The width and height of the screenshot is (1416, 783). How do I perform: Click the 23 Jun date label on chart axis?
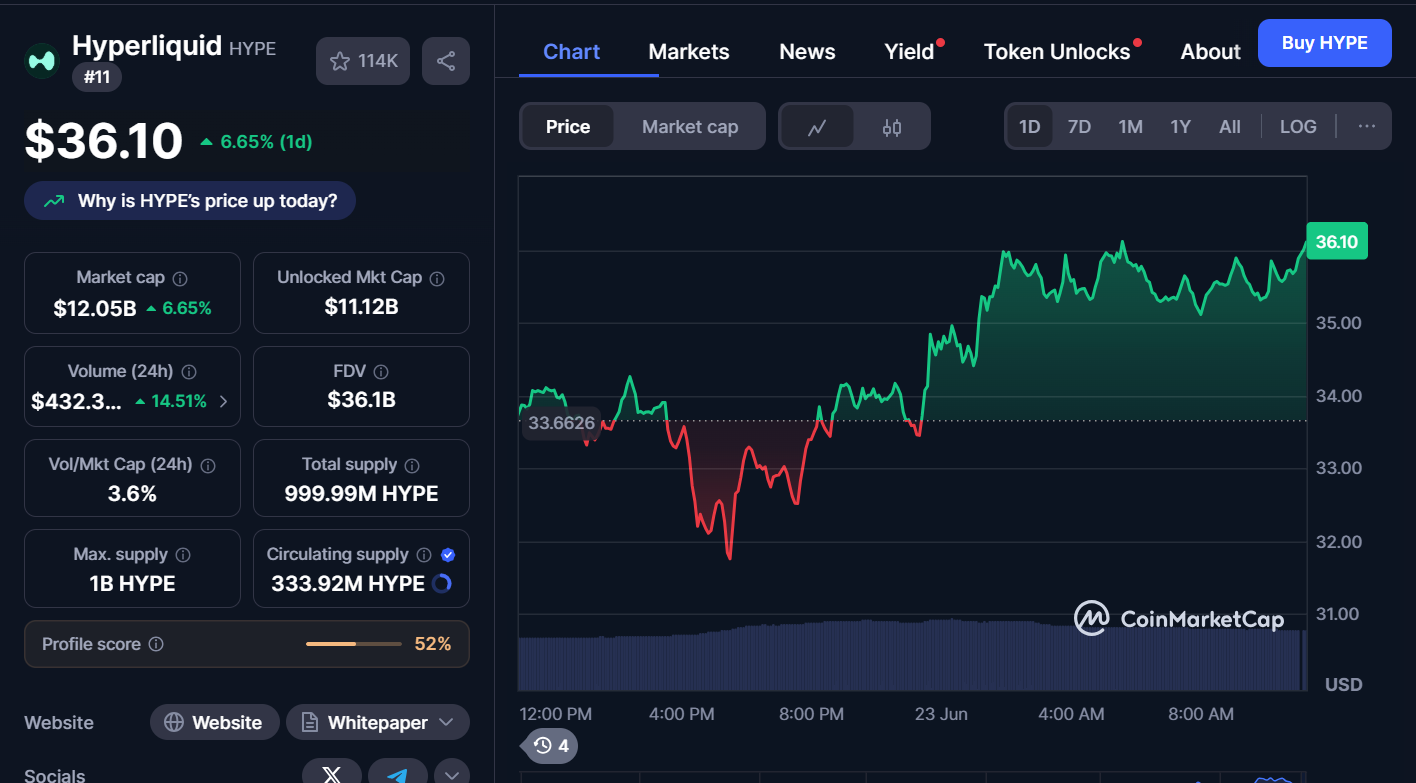[x=941, y=714]
